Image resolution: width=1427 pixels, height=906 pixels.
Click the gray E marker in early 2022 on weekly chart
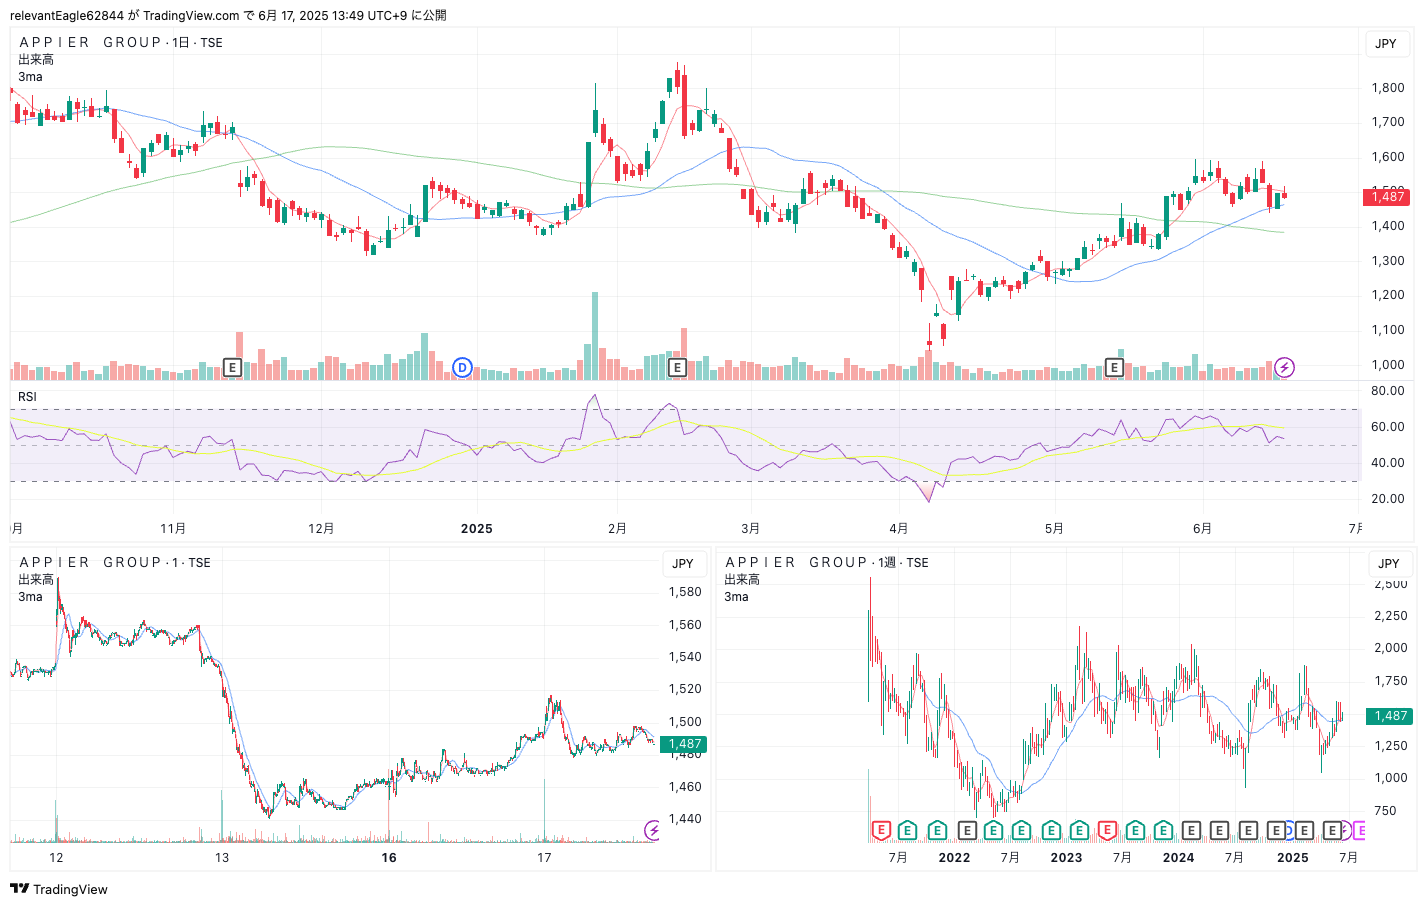[x=967, y=830]
